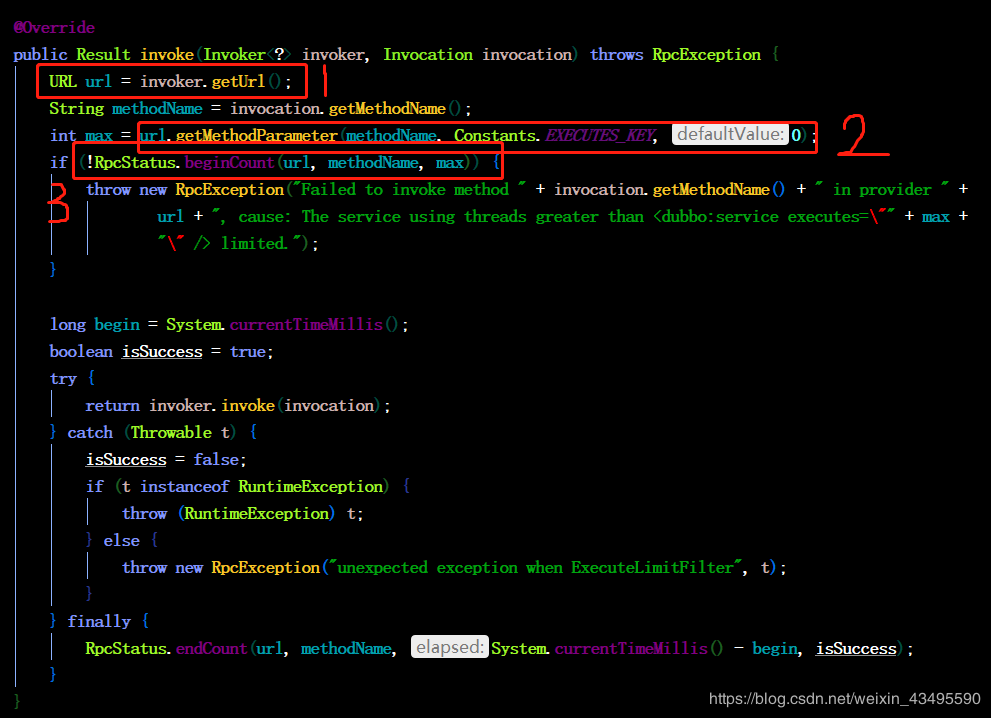Click 'getMethodName' in the String methodName line
The height and width of the screenshot is (718, 991).
[387, 109]
